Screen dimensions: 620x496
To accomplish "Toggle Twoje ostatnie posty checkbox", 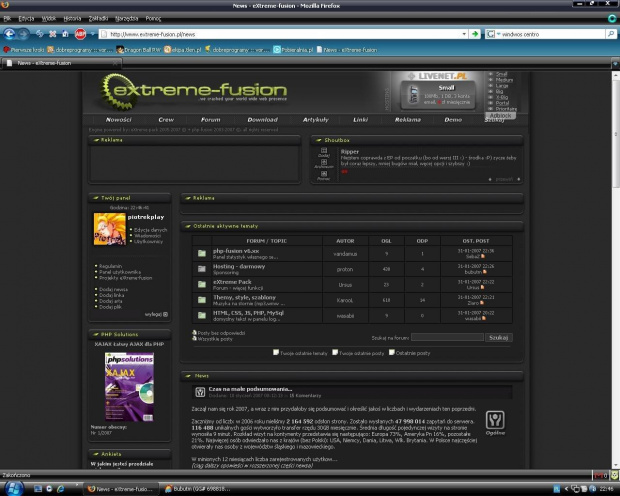I will 335,352.
